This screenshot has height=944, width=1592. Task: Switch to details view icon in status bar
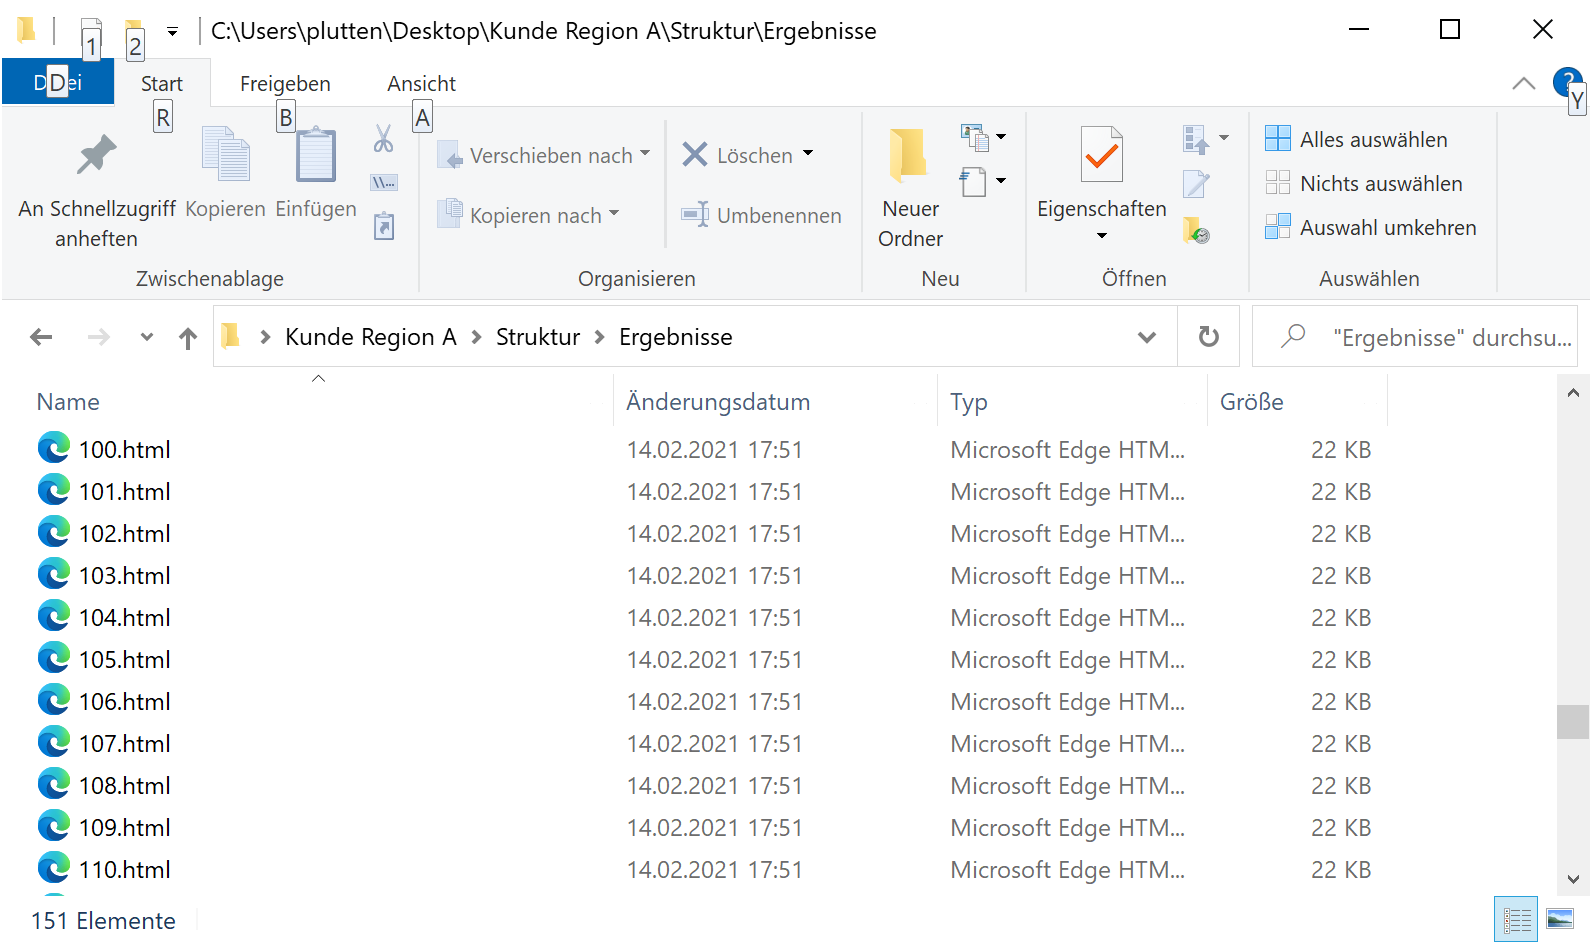click(1517, 919)
